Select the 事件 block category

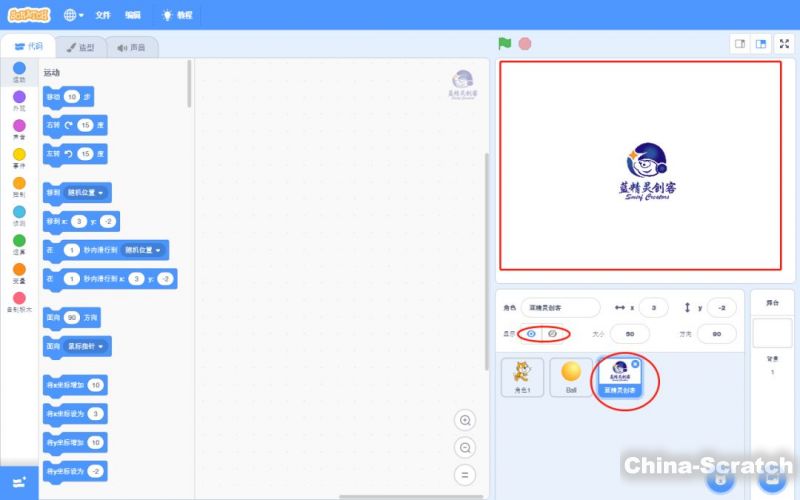coord(19,158)
